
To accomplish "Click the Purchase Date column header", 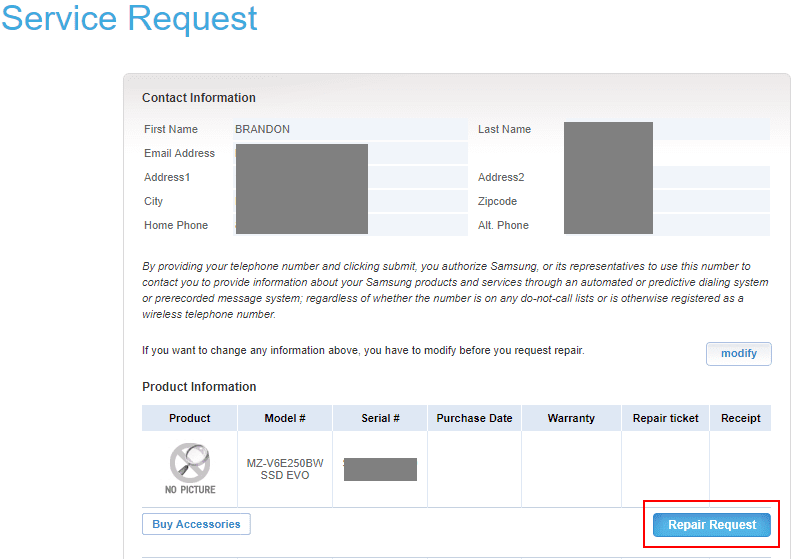I will (474, 418).
